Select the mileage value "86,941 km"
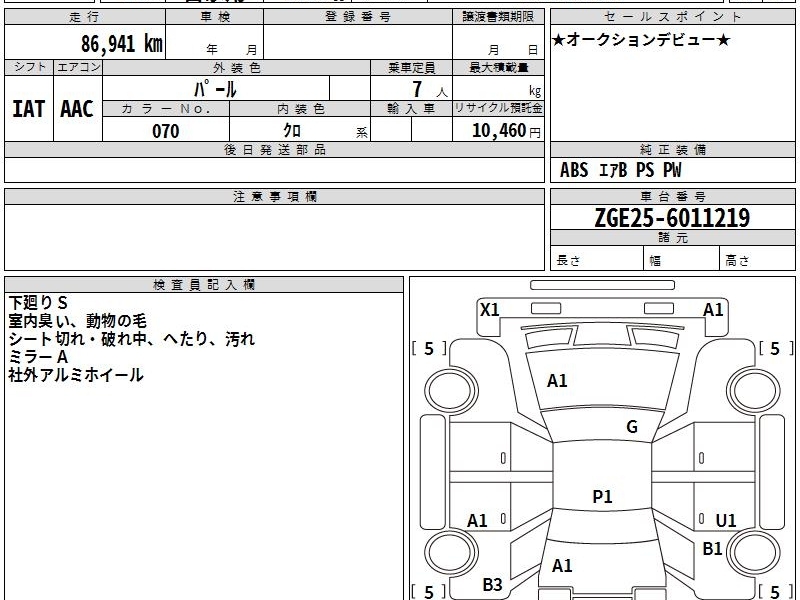 pyautogui.click(x=121, y=43)
